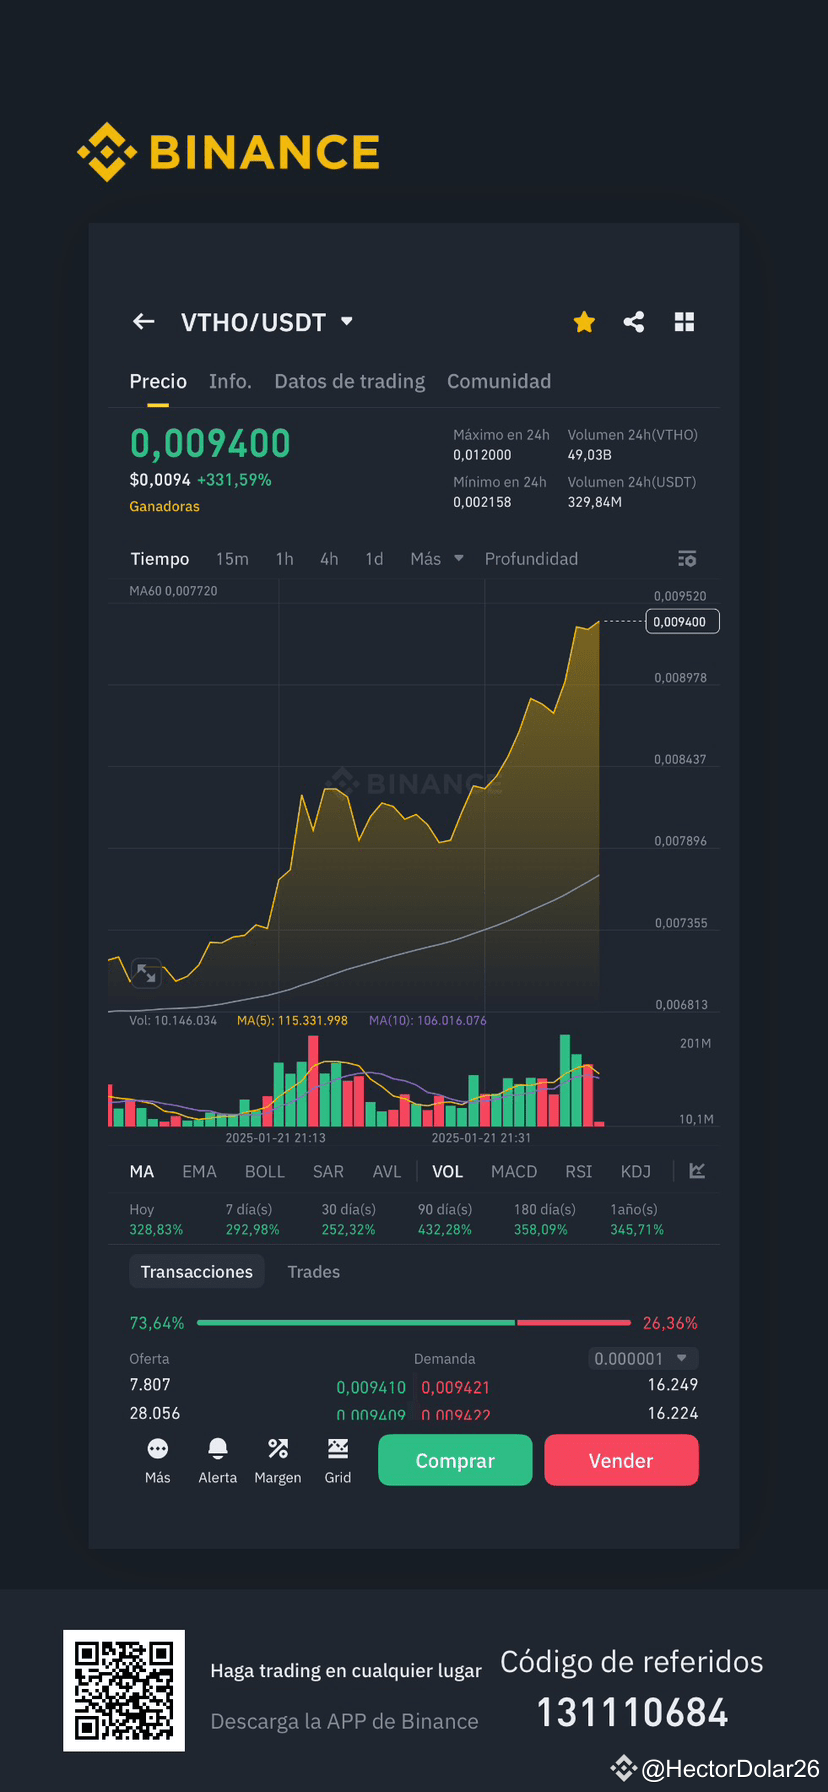The image size is (828, 1792).
Task: Click the Volumen 24h(USDT) 329,84M value
Action: click(x=595, y=502)
